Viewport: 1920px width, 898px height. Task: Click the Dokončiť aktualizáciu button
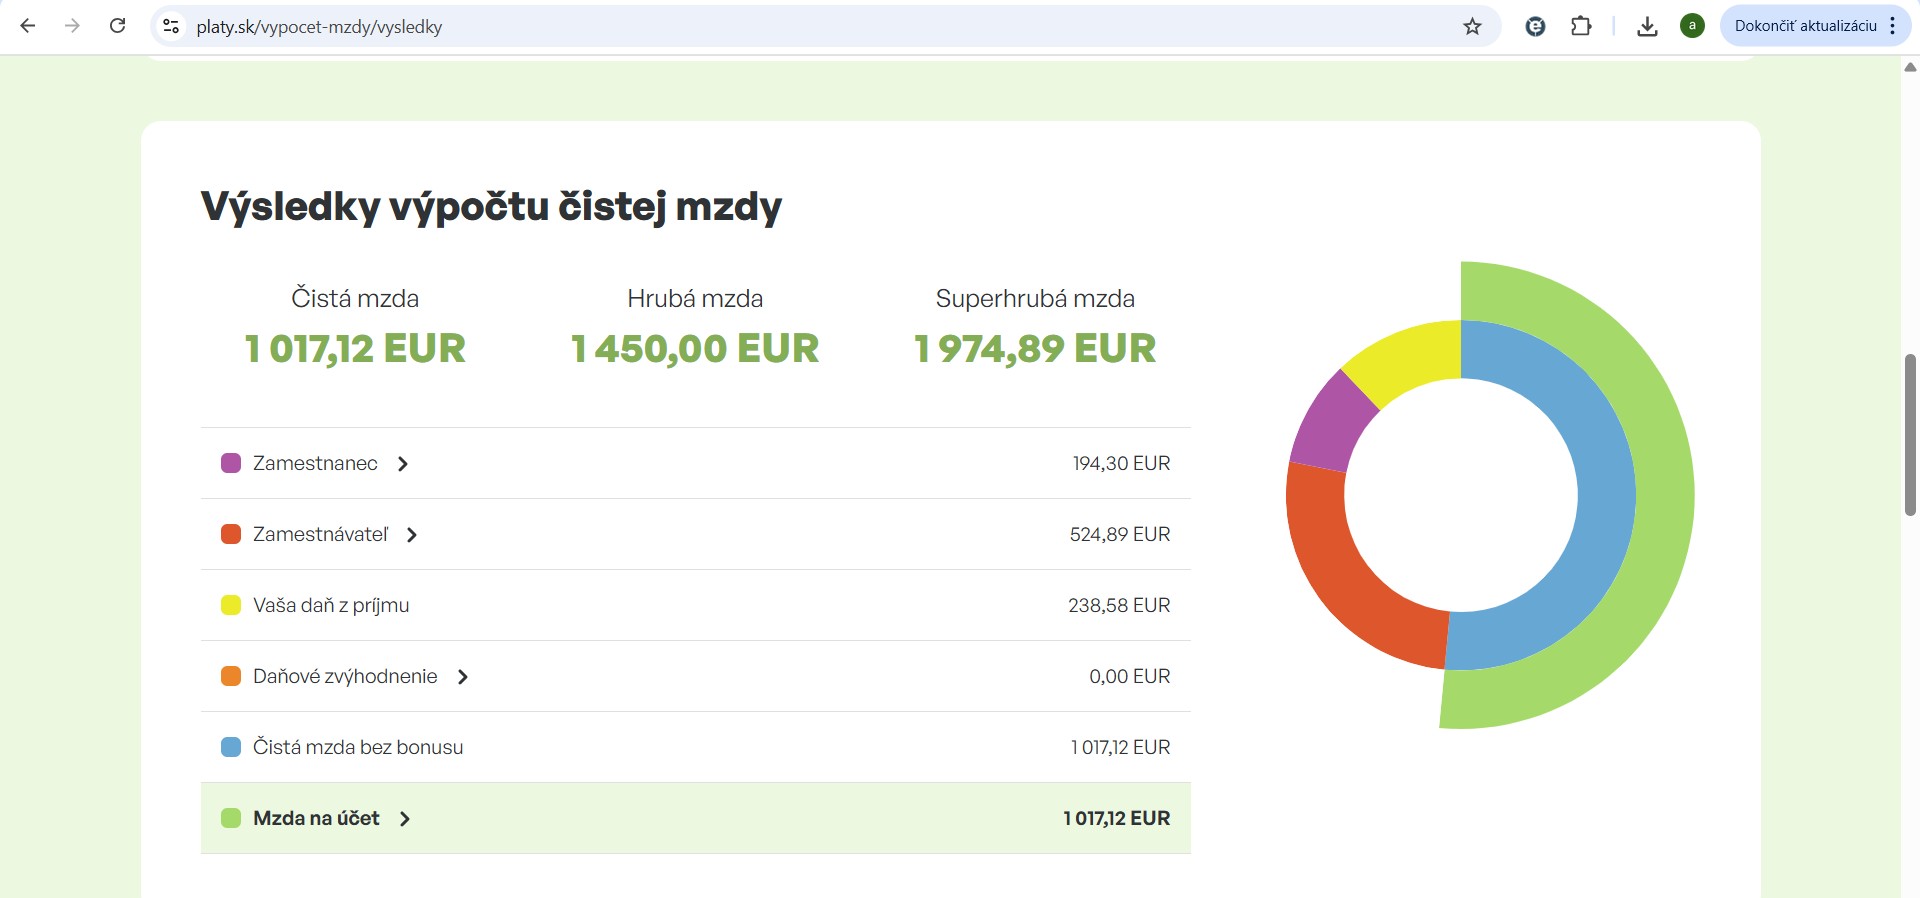point(1805,26)
